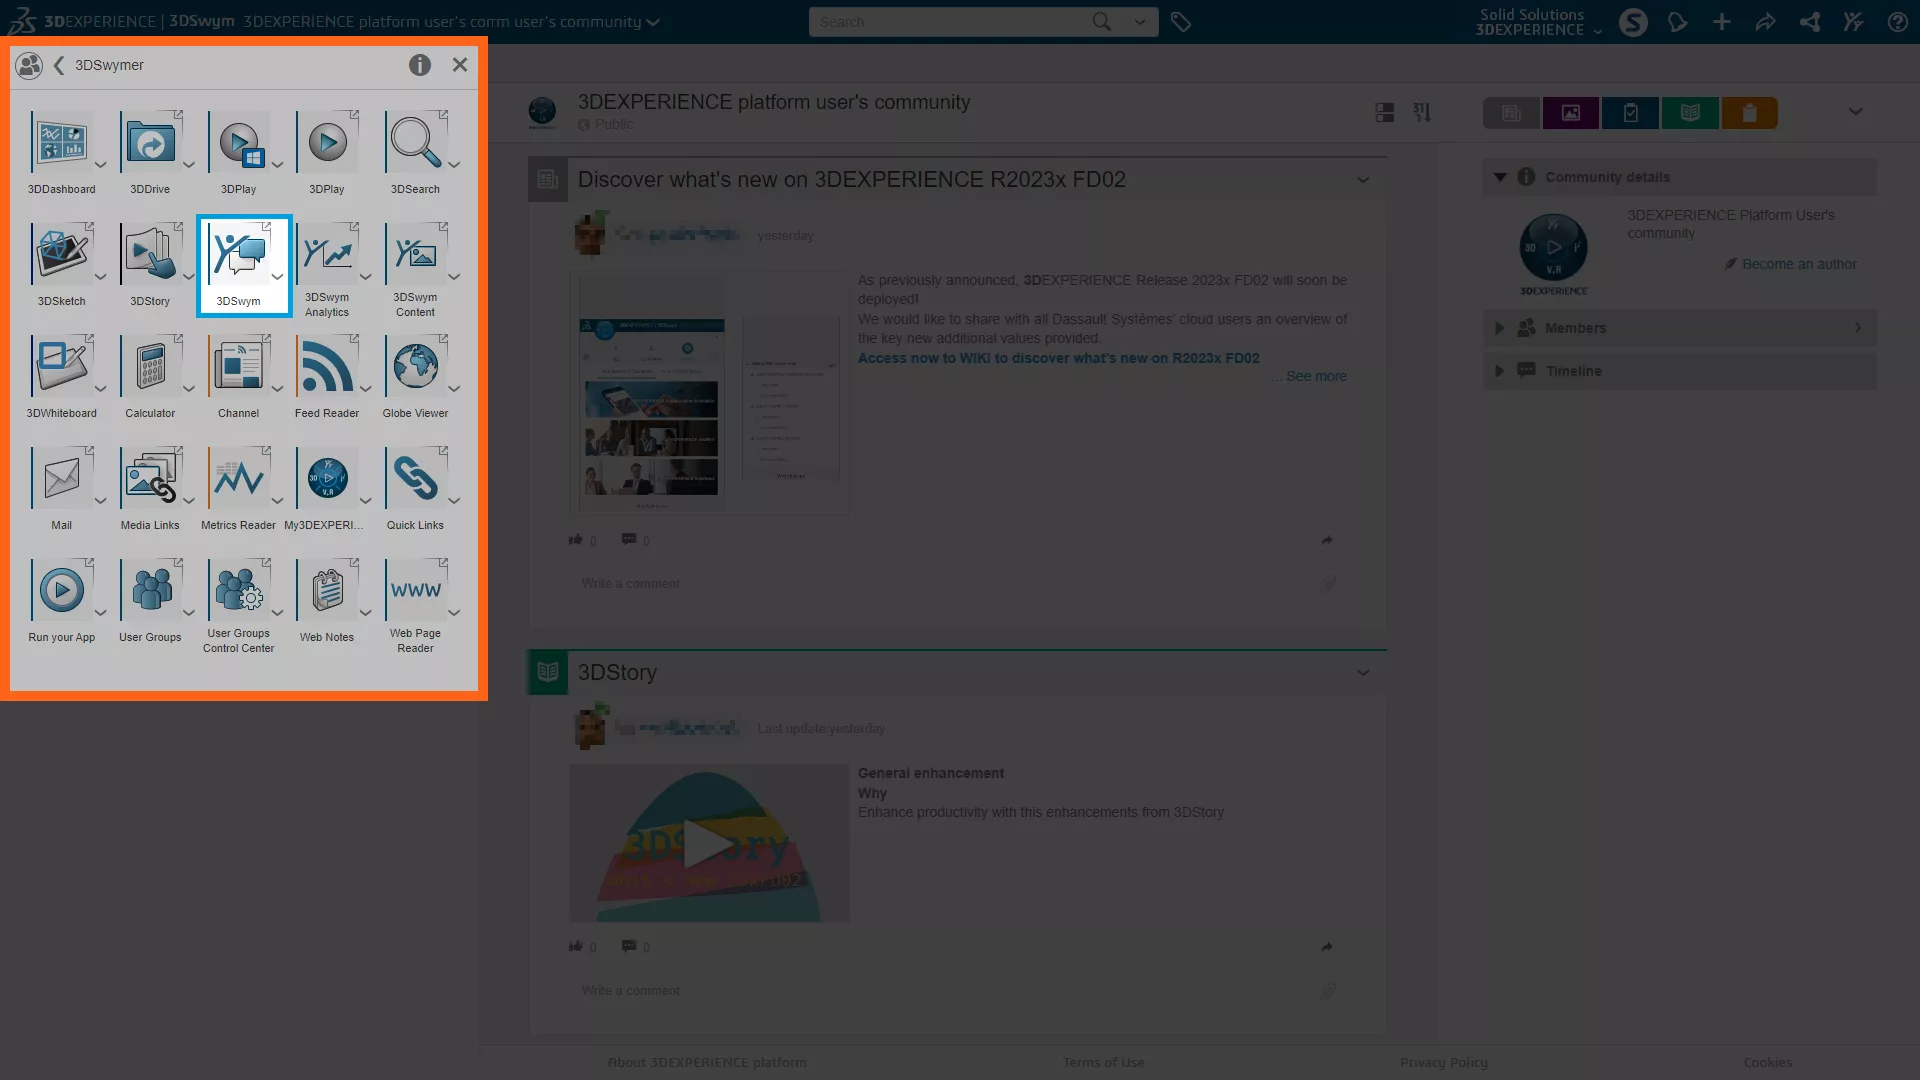Expand the 3DSwym app dropdown arrow

pos(277,277)
